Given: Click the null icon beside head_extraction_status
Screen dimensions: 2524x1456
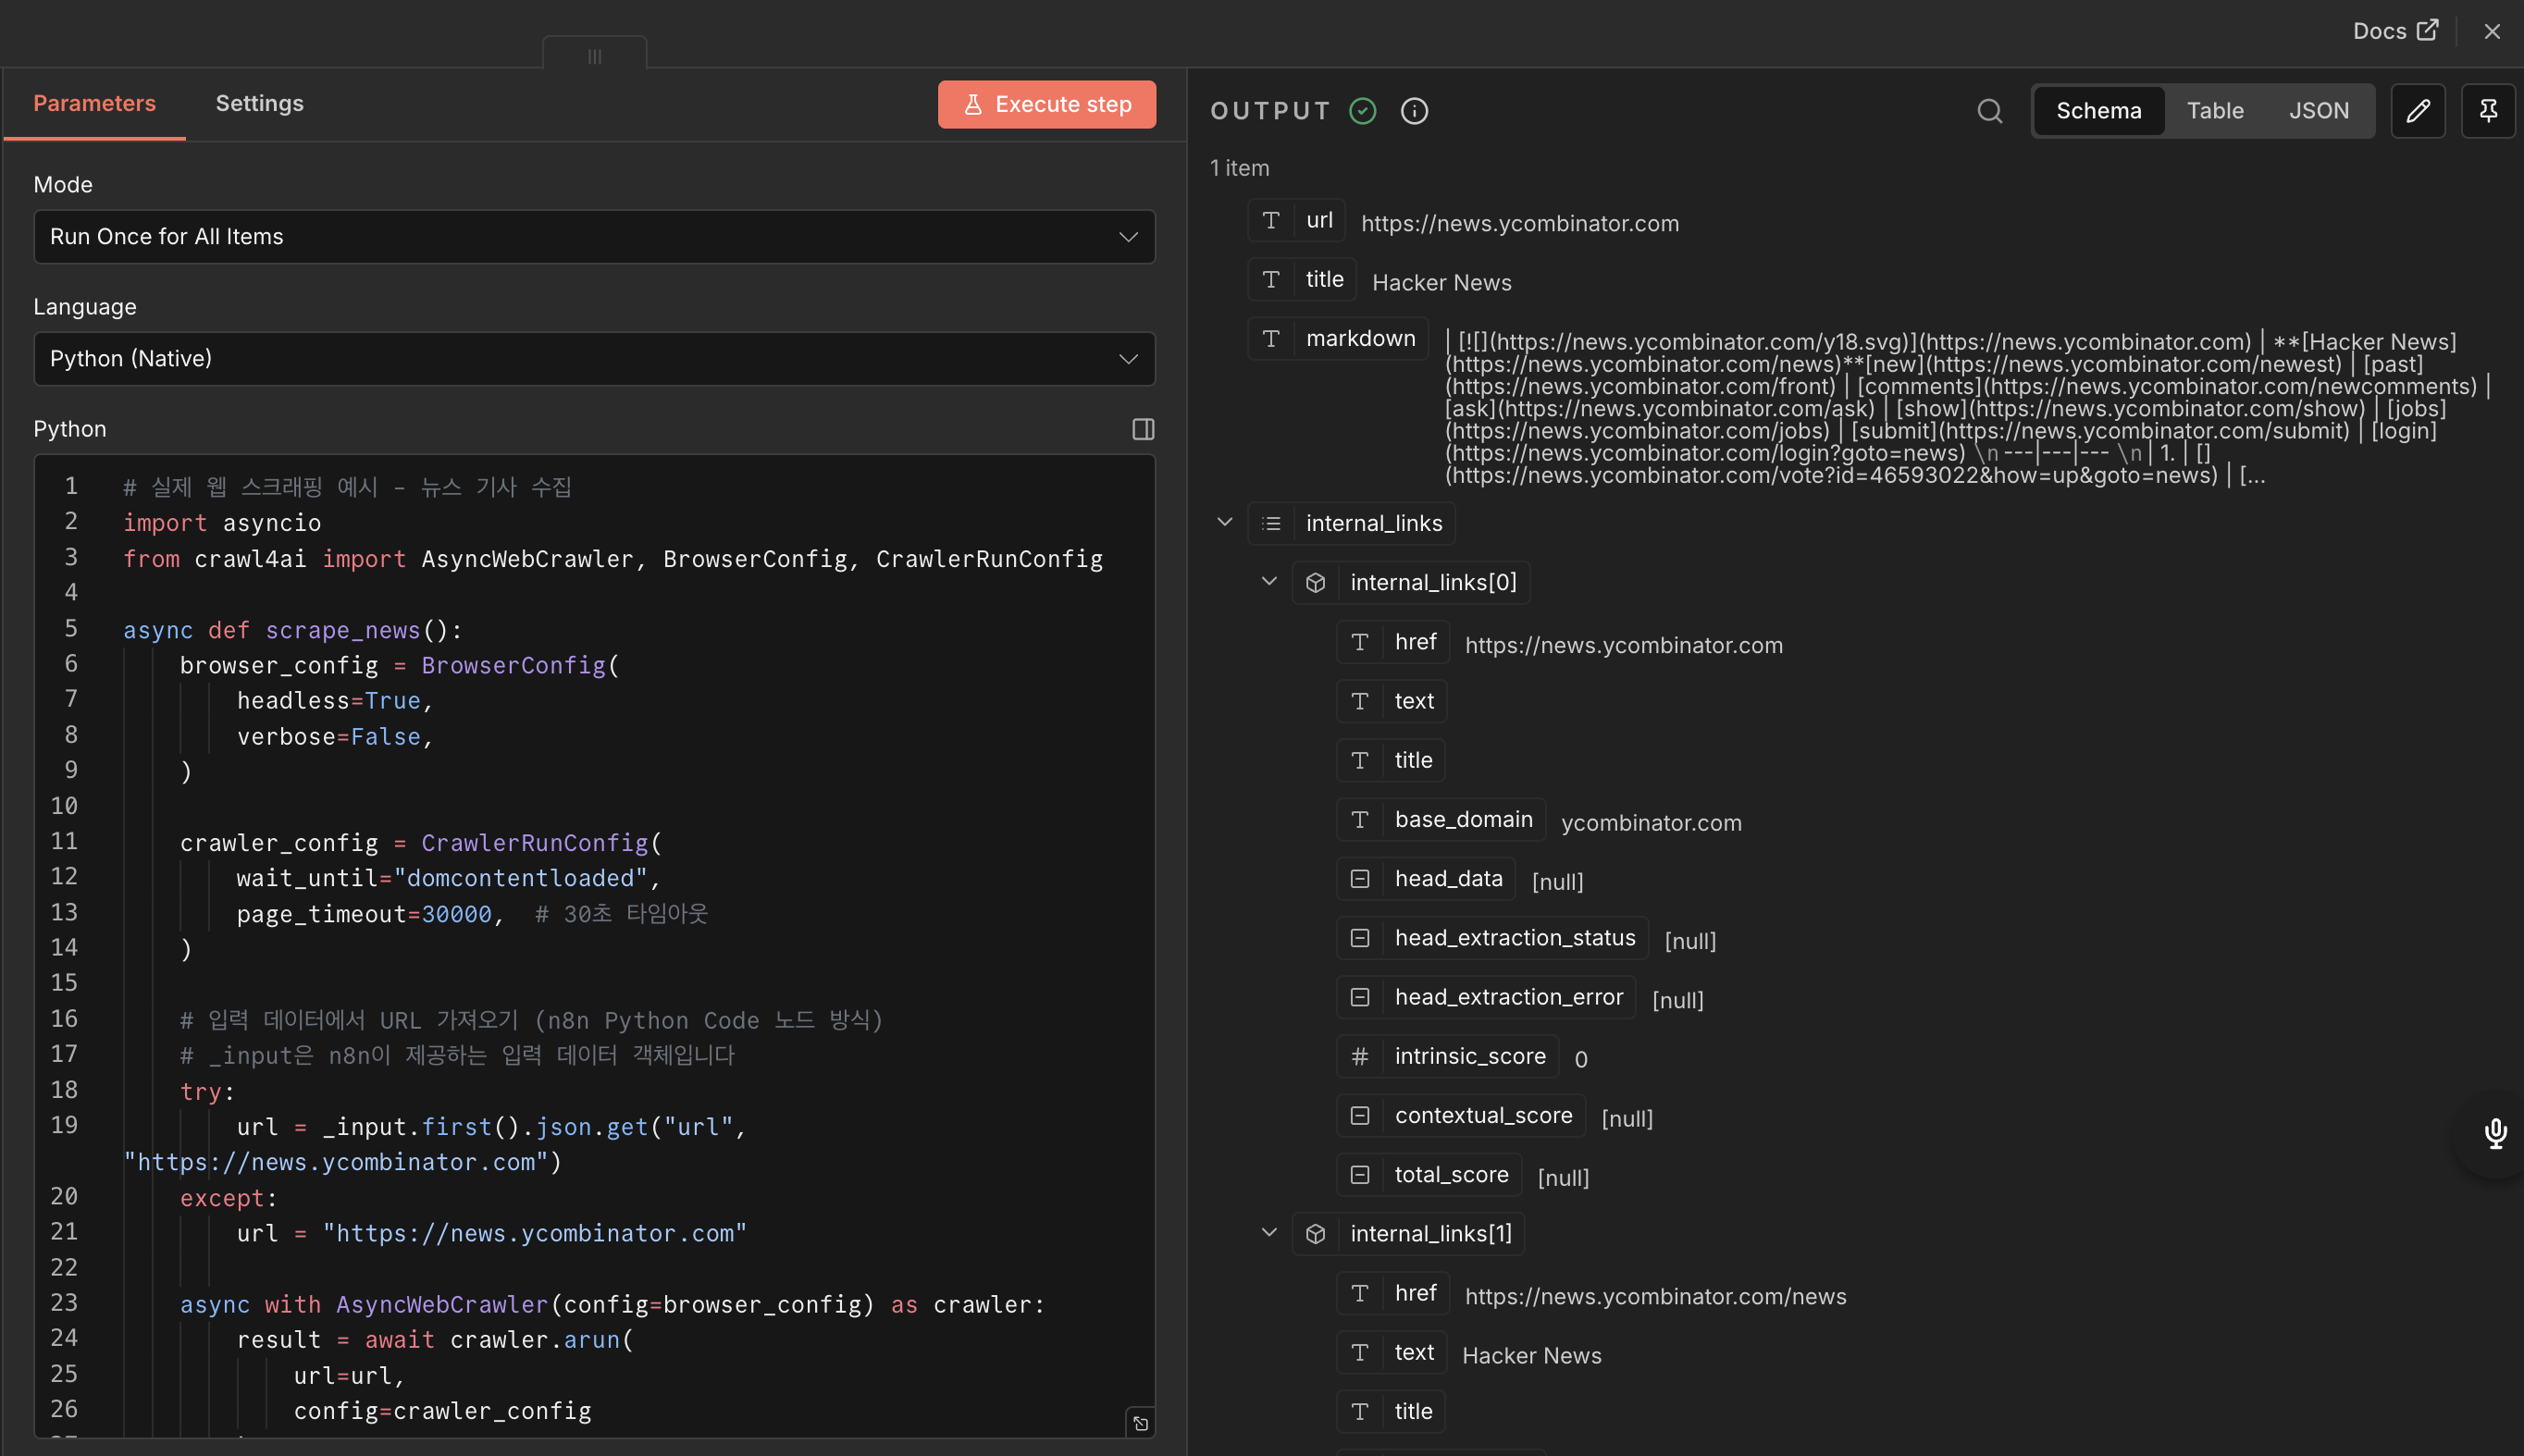Looking at the screenshot, I should pos(1360,937).
